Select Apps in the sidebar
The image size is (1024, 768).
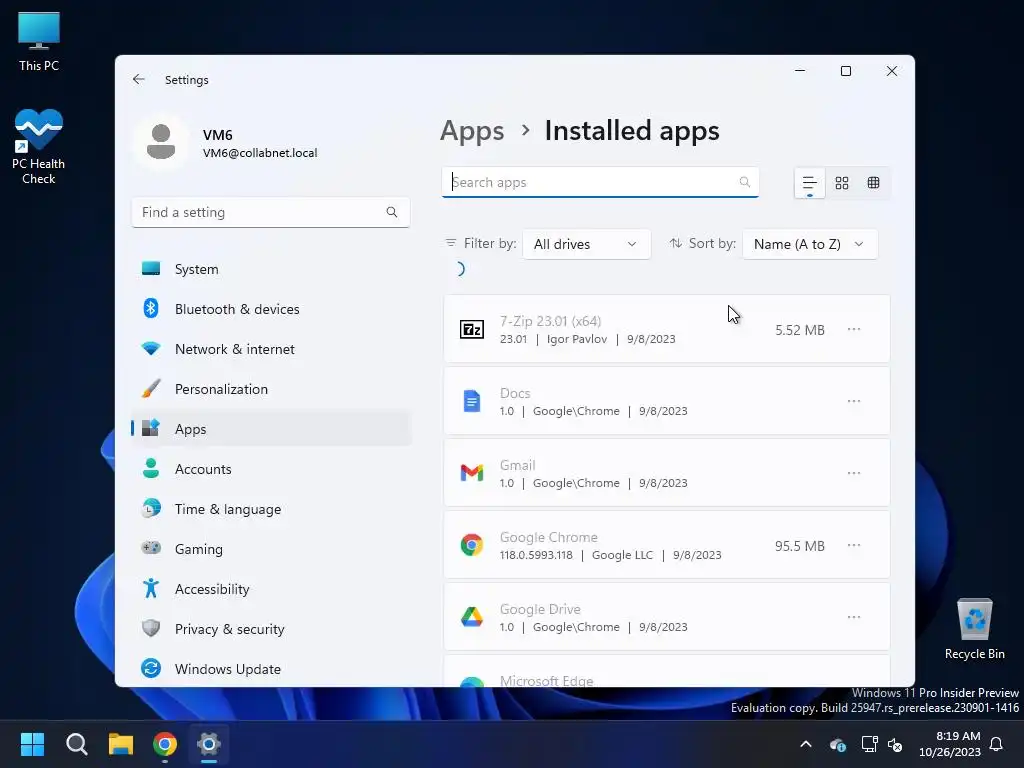pos(271,429)
